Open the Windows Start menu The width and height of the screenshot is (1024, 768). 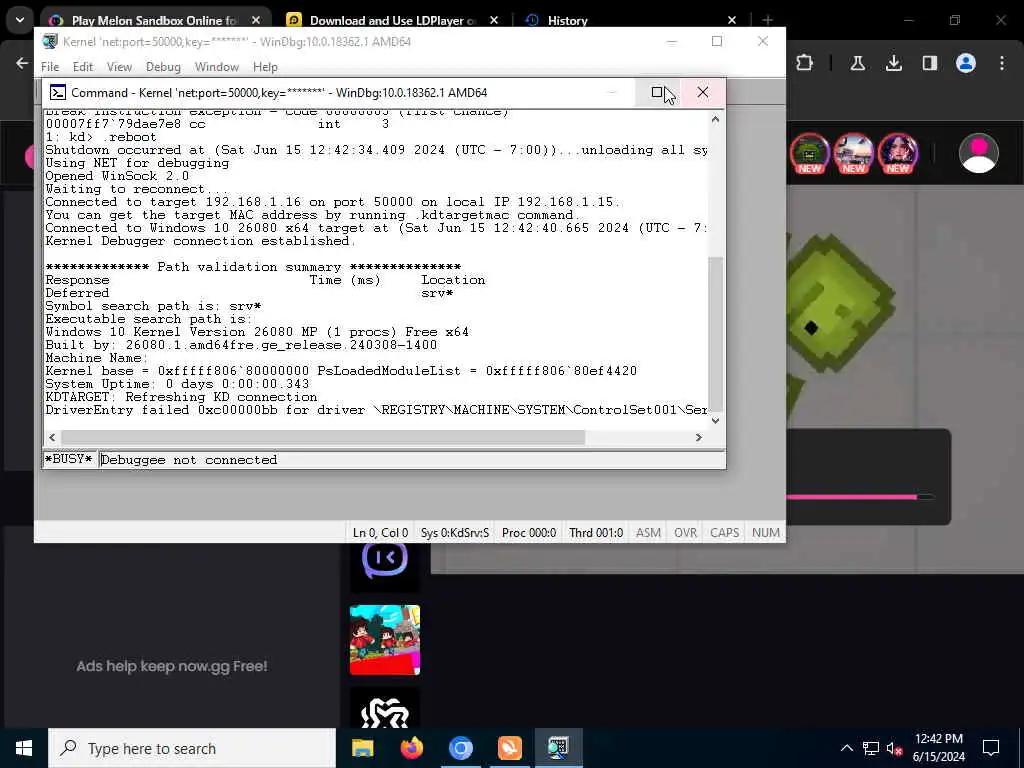pyautogui.click(x=24, y=748)
